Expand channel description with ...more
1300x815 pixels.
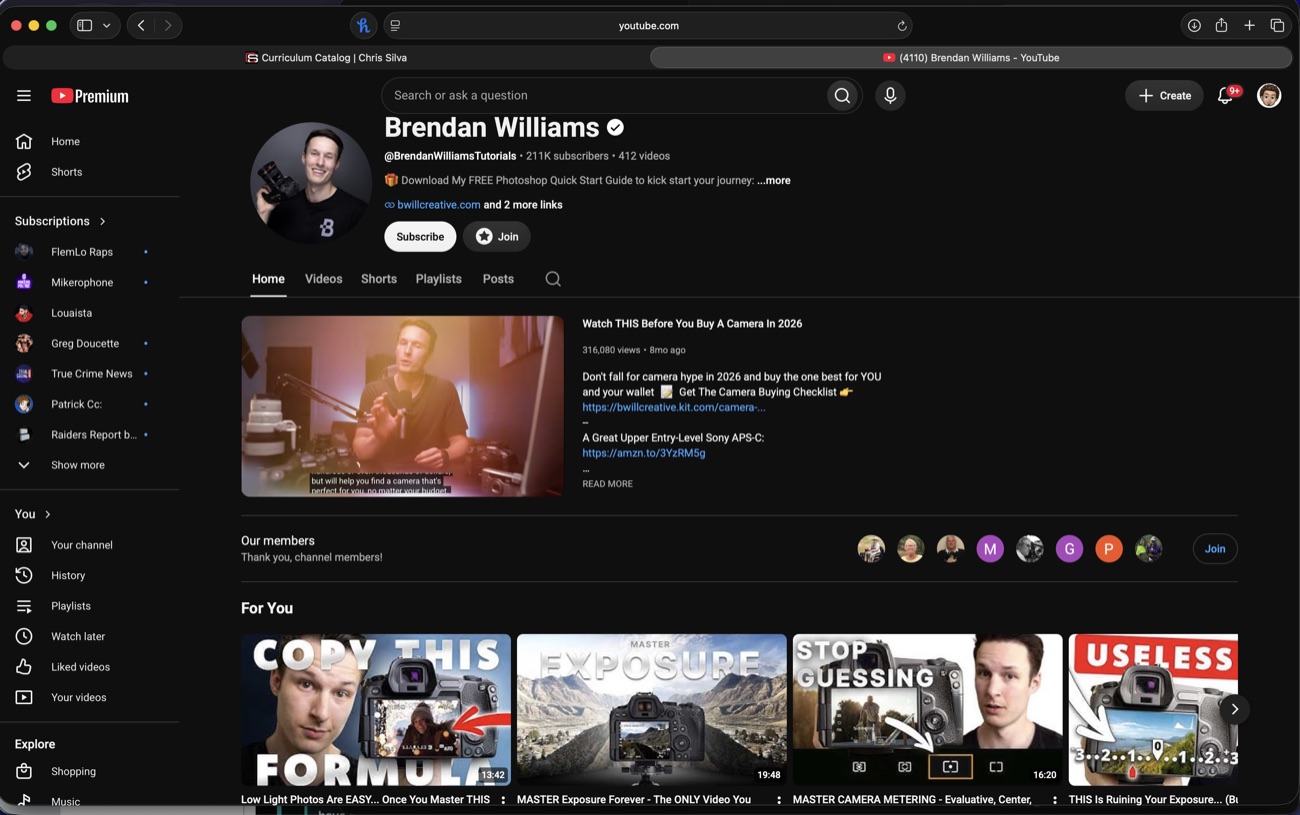pos(774,181)
